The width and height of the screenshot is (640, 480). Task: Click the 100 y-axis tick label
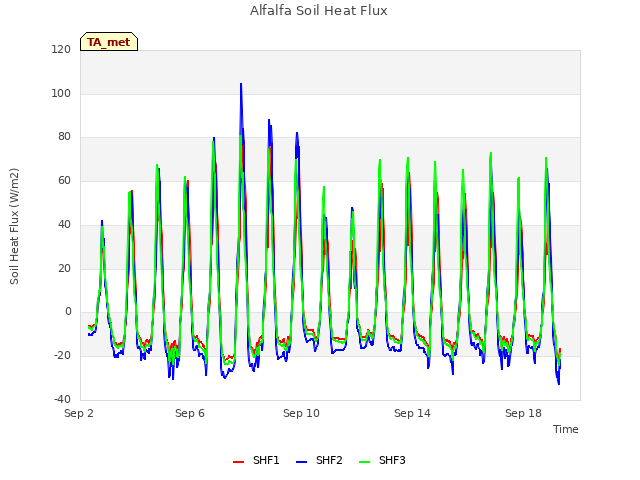[x=61, y=93]
